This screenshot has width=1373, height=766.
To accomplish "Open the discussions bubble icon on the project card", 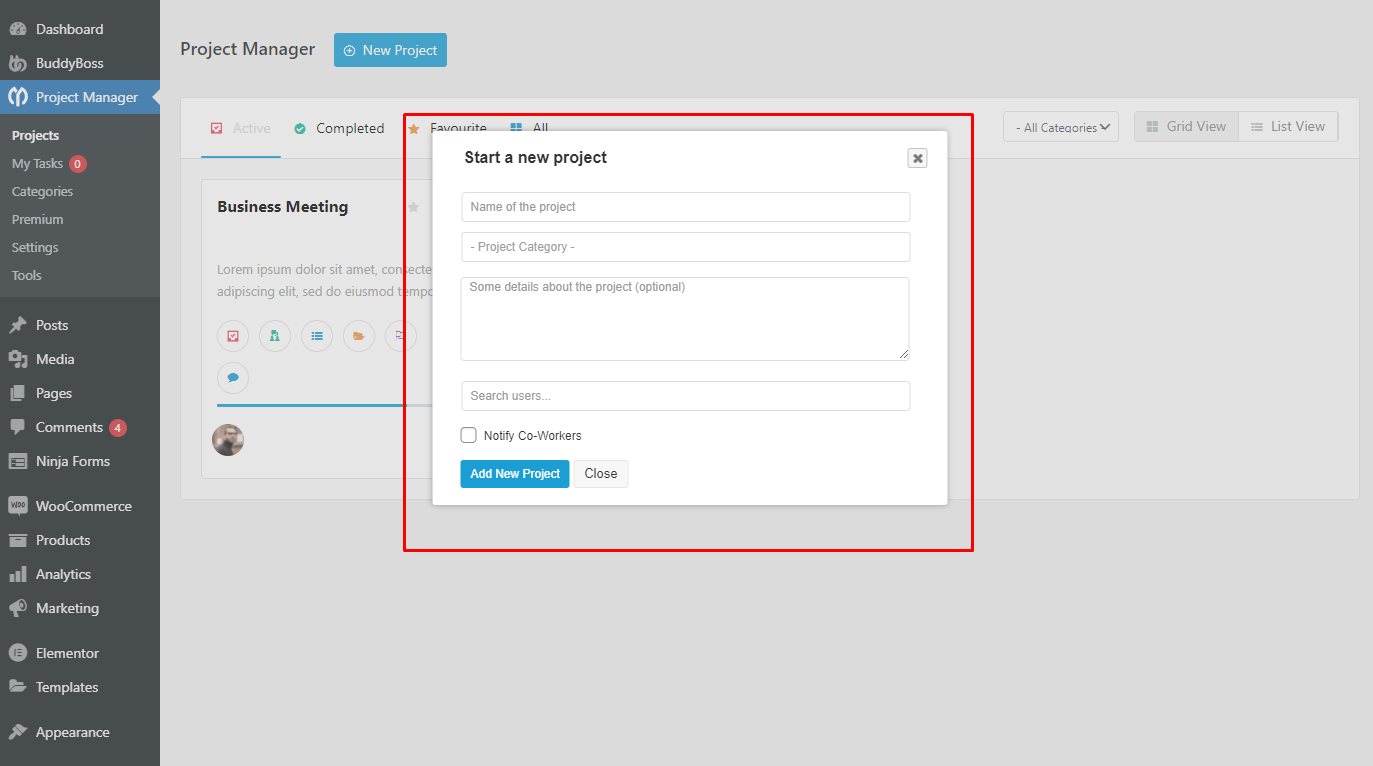I will (x=232, y=378).
